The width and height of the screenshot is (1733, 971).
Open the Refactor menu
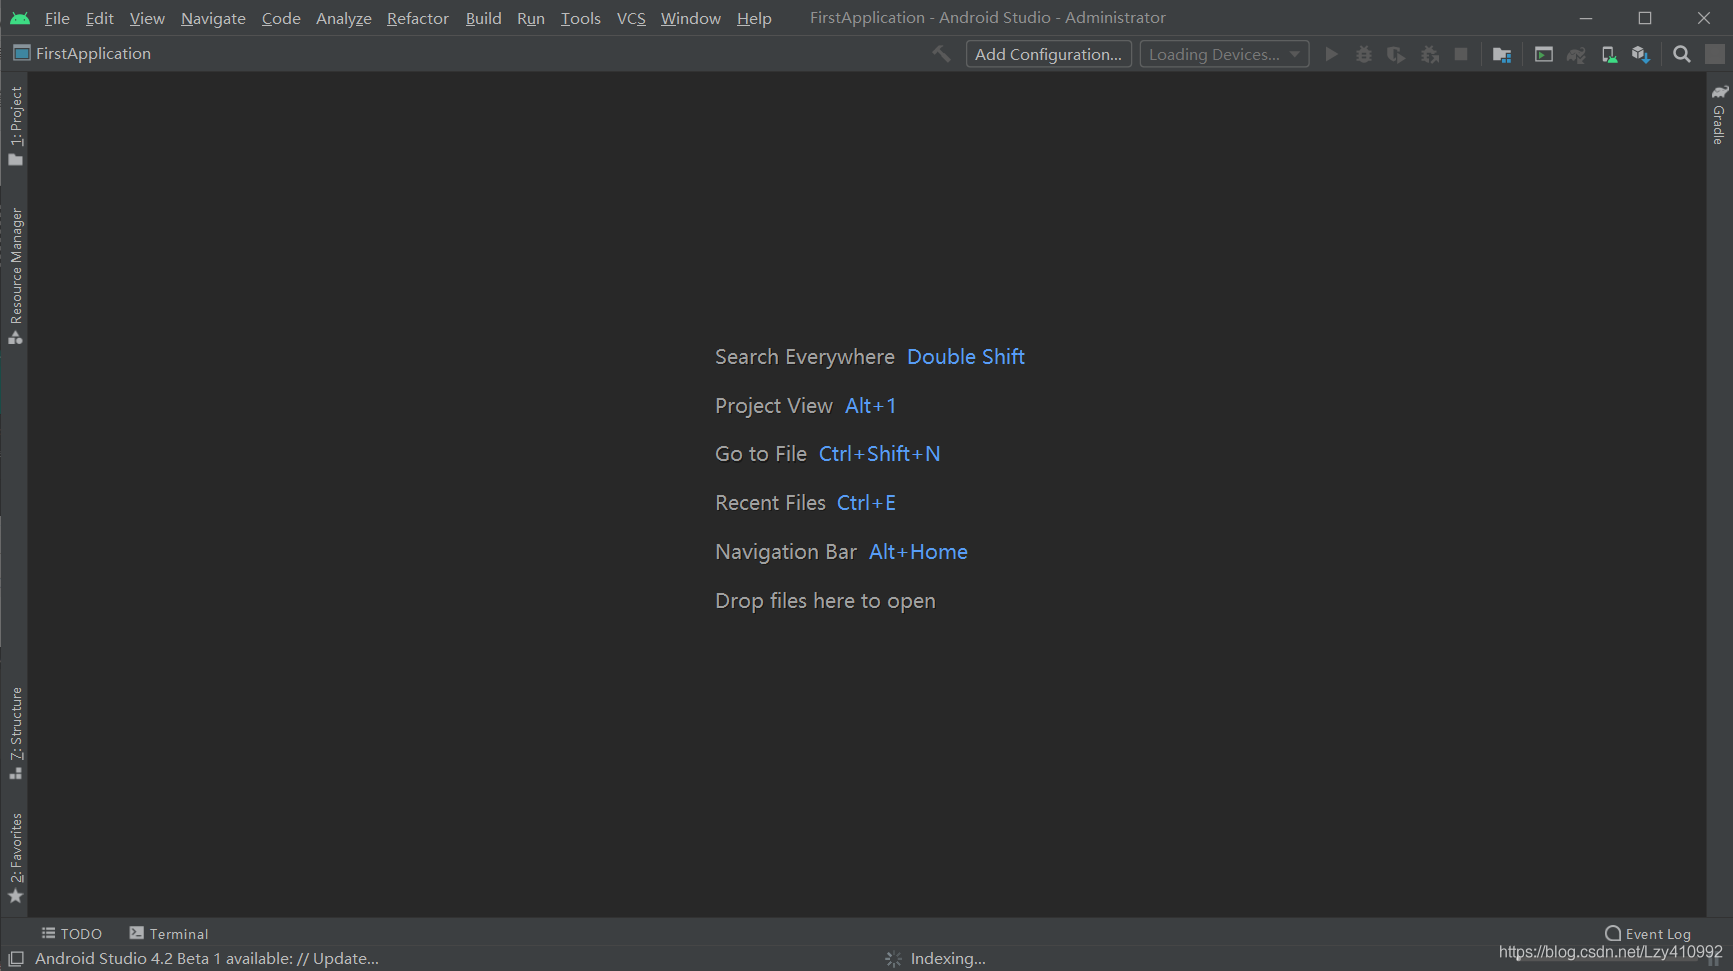(417, 18)
